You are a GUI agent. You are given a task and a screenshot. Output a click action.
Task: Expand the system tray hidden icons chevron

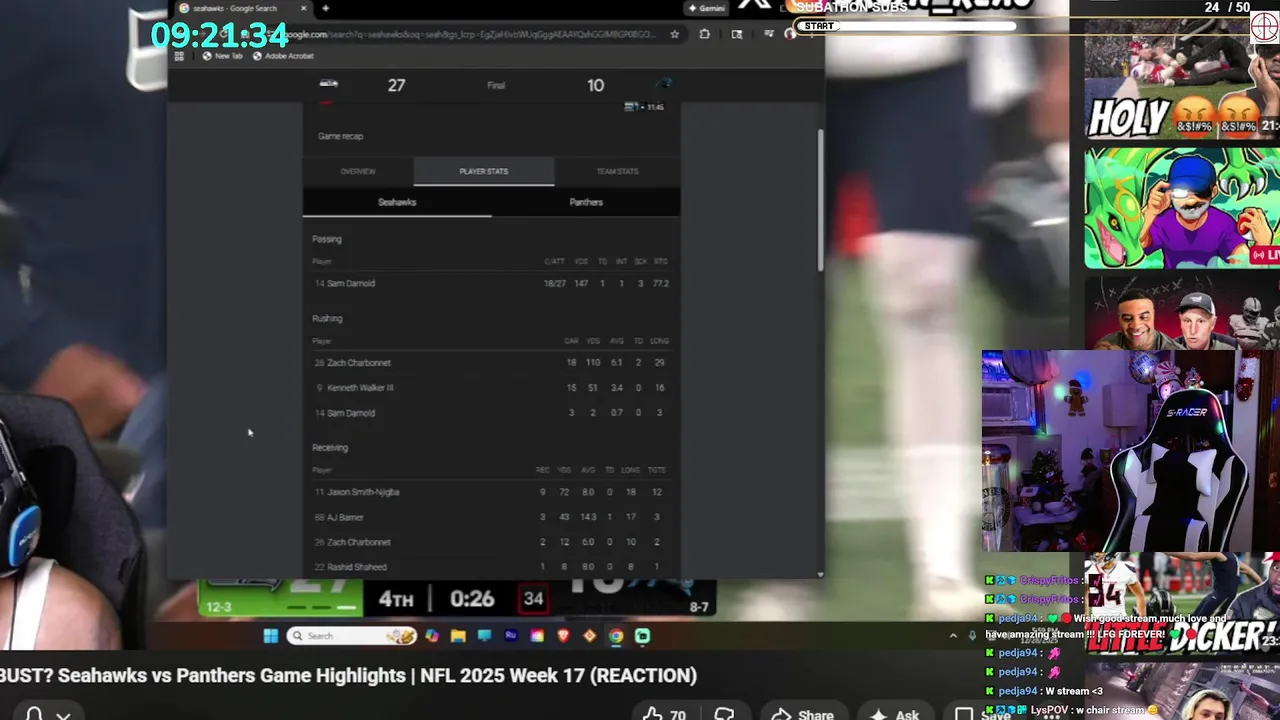pyautogui.click(x=953, y=636)
